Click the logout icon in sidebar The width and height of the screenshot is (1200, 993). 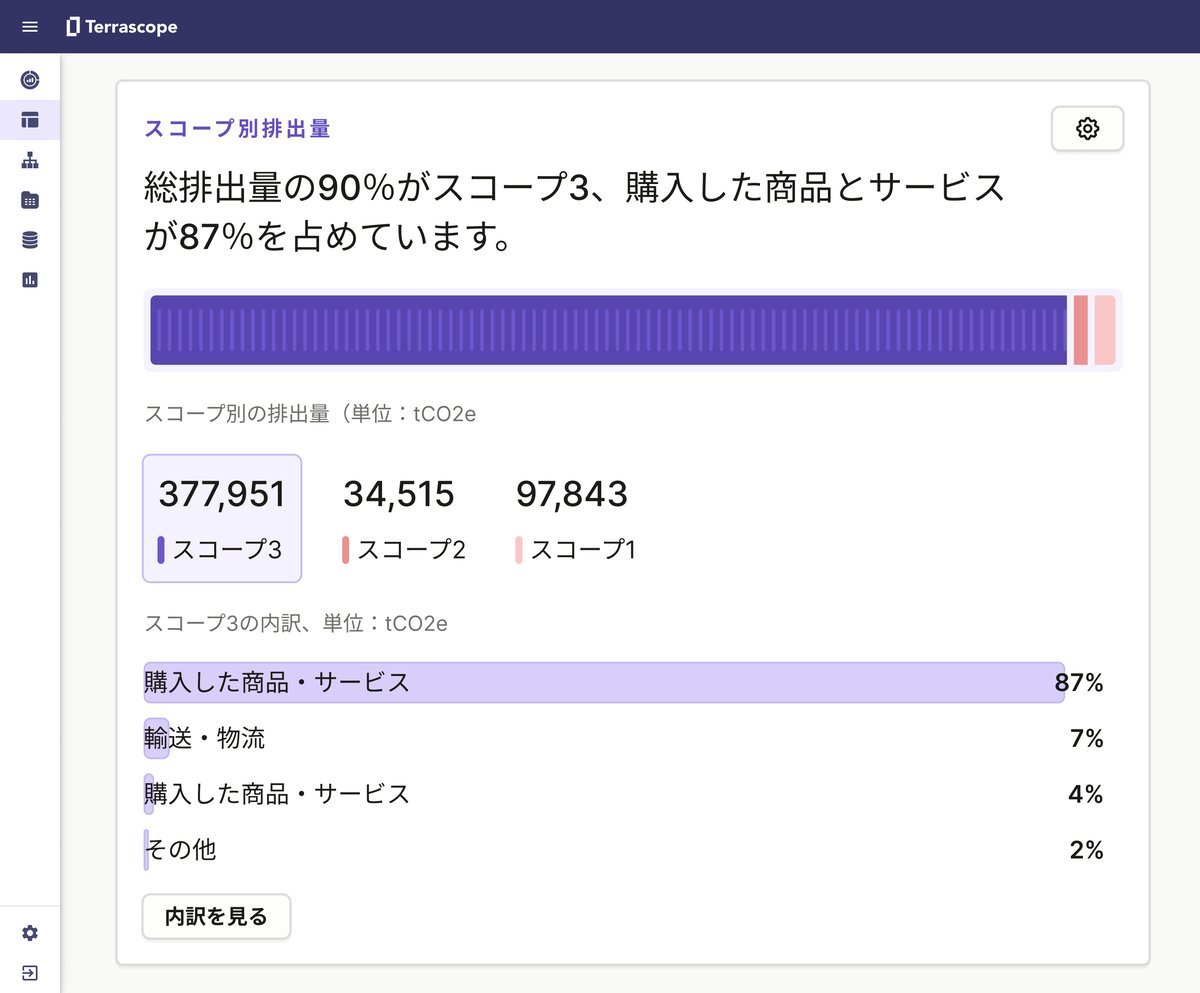point(30,972)
